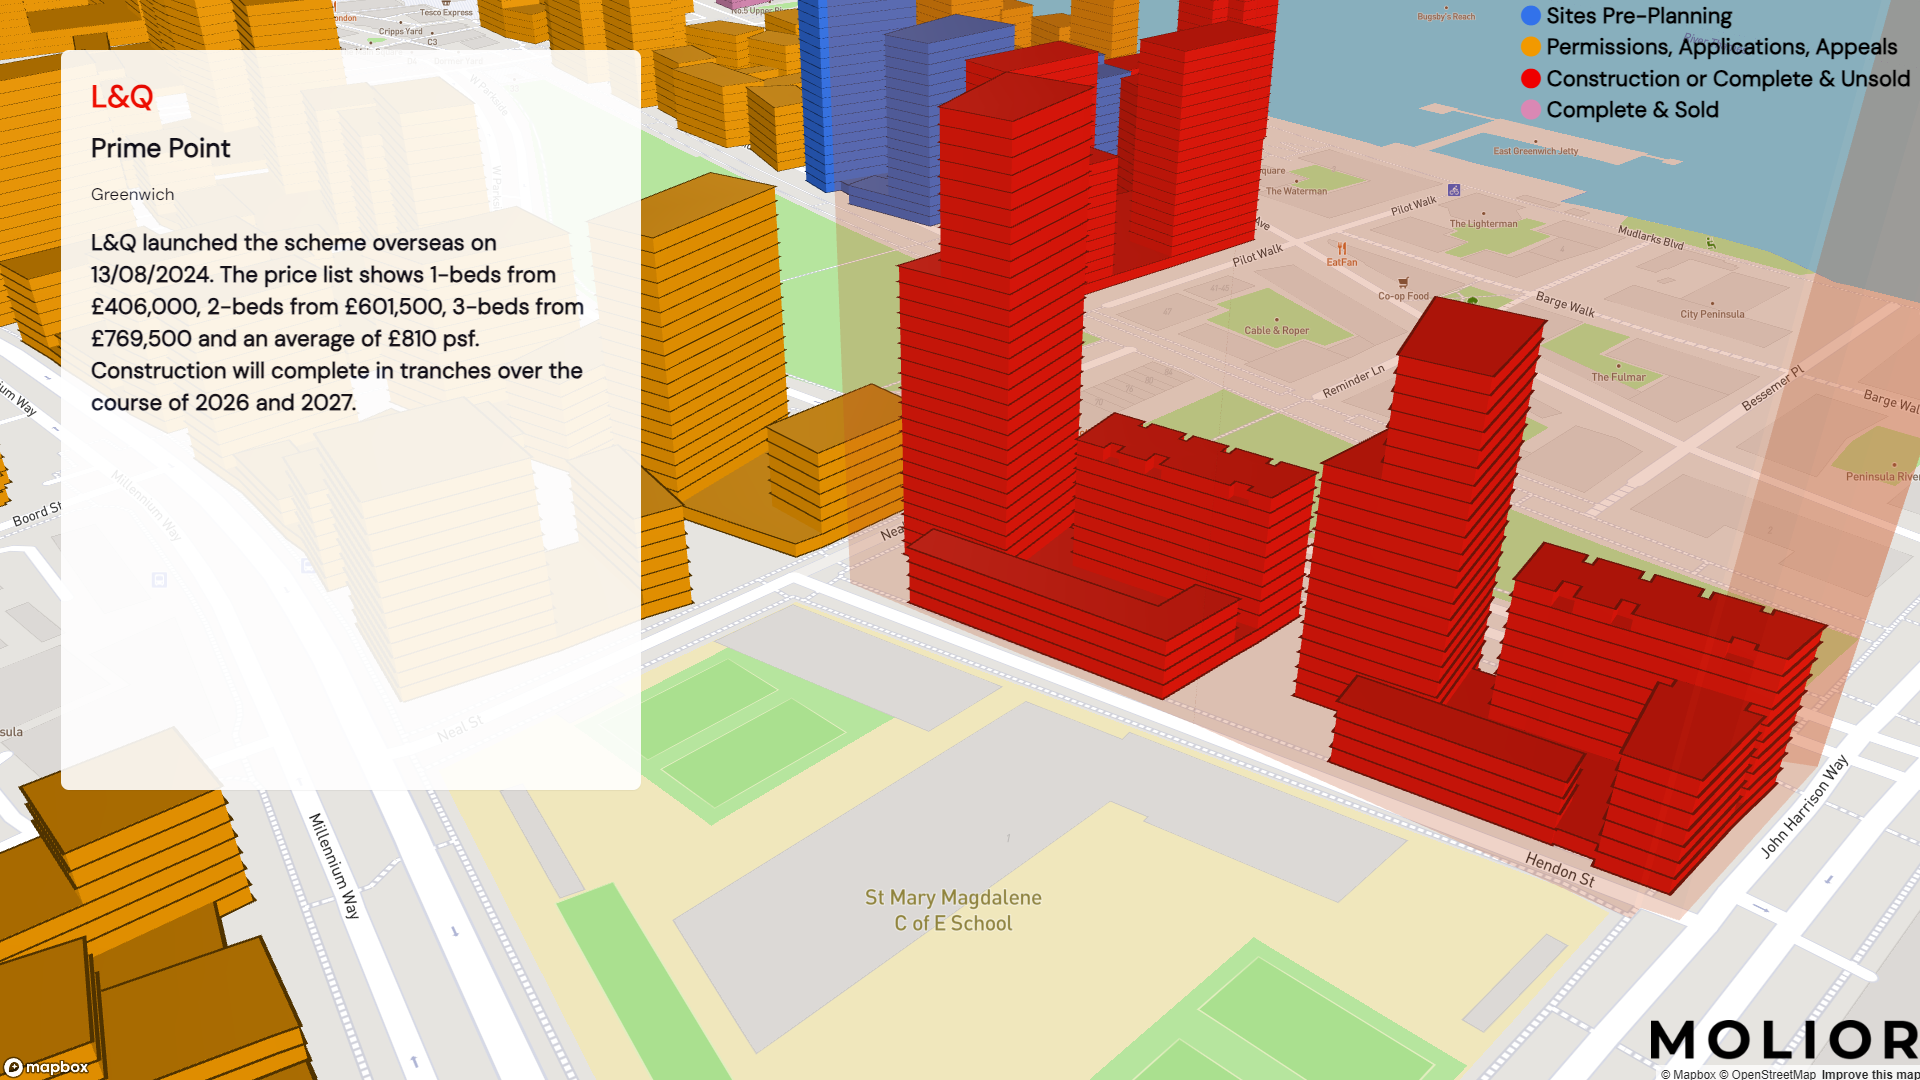Click the Tesco Express map label
1920x1080 pixels.
coord(446,13)
